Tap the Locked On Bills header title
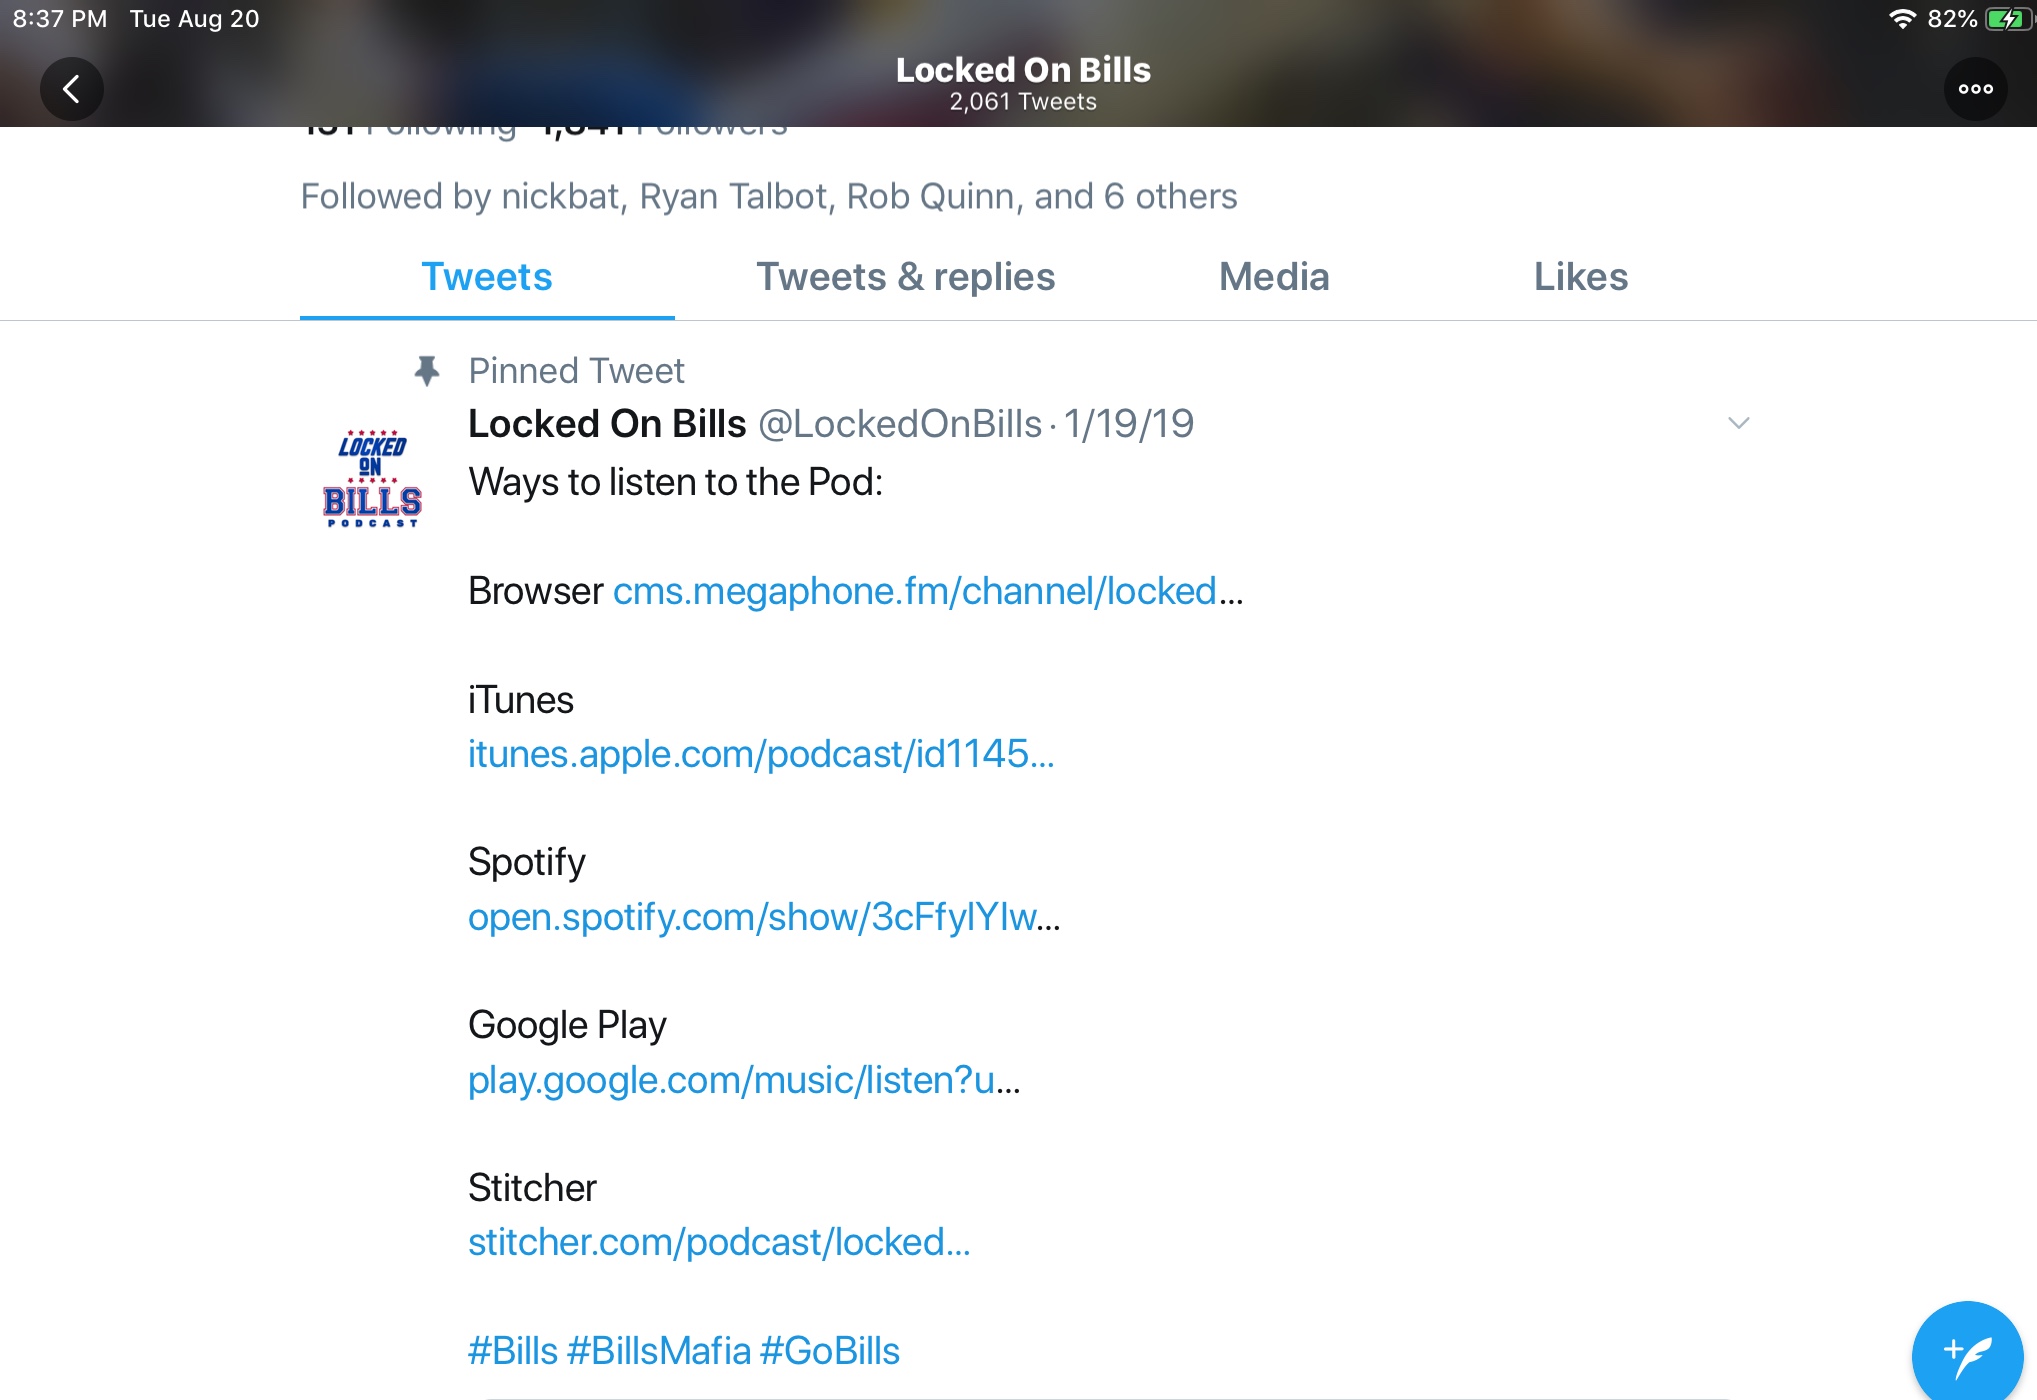 [x=1023, y=70]
